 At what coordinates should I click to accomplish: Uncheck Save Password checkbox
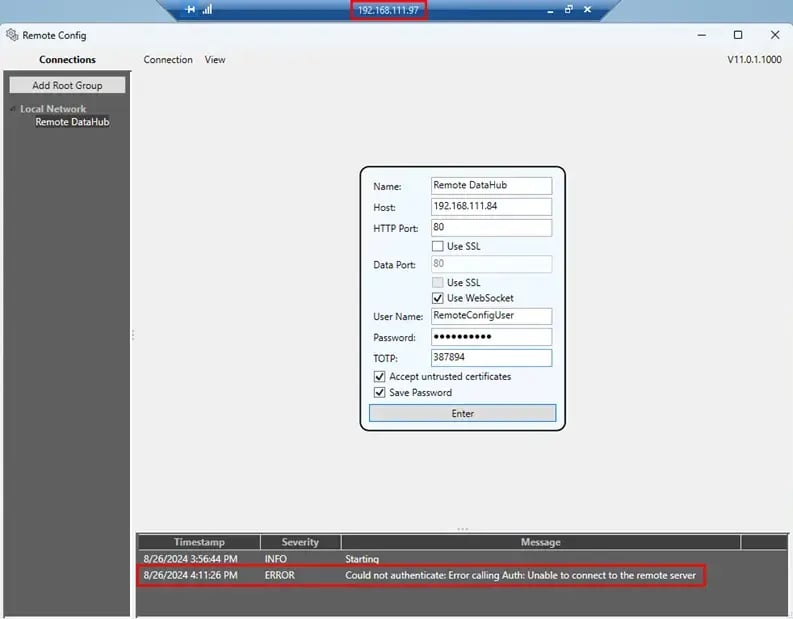tap(379, 392)
